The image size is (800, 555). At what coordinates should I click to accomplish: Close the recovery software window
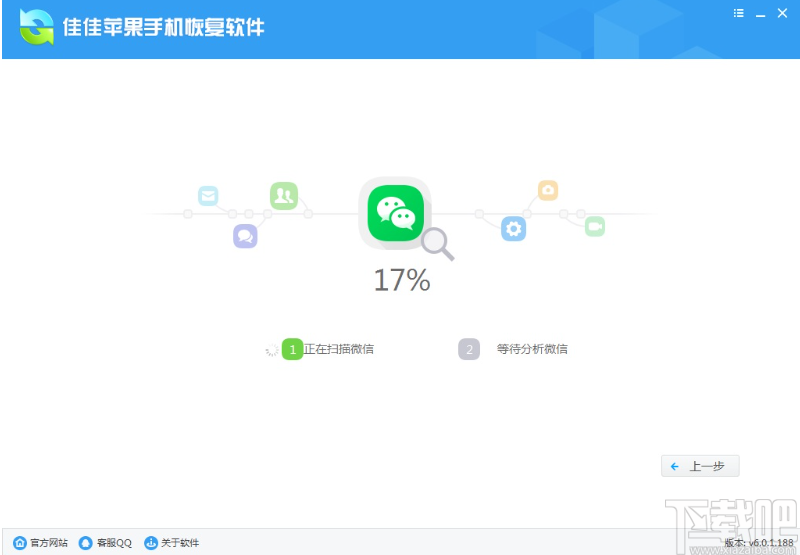[782, 14]
